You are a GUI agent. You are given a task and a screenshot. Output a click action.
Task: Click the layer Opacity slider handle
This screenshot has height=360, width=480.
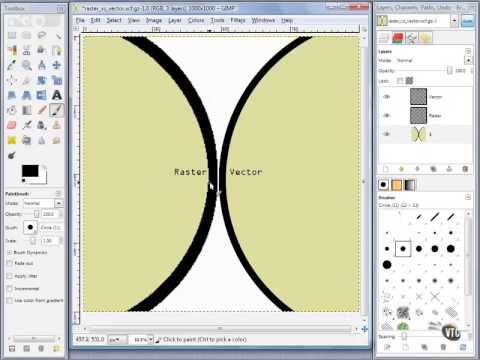(449, 70)
